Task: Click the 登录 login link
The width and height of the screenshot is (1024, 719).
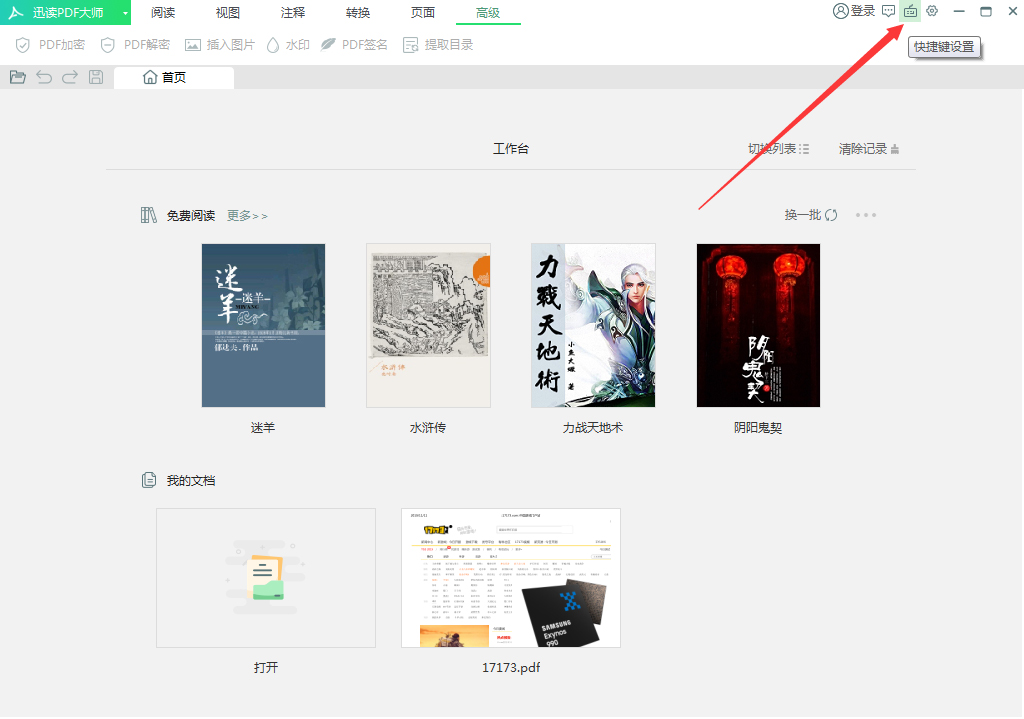Action: (853, 13)
